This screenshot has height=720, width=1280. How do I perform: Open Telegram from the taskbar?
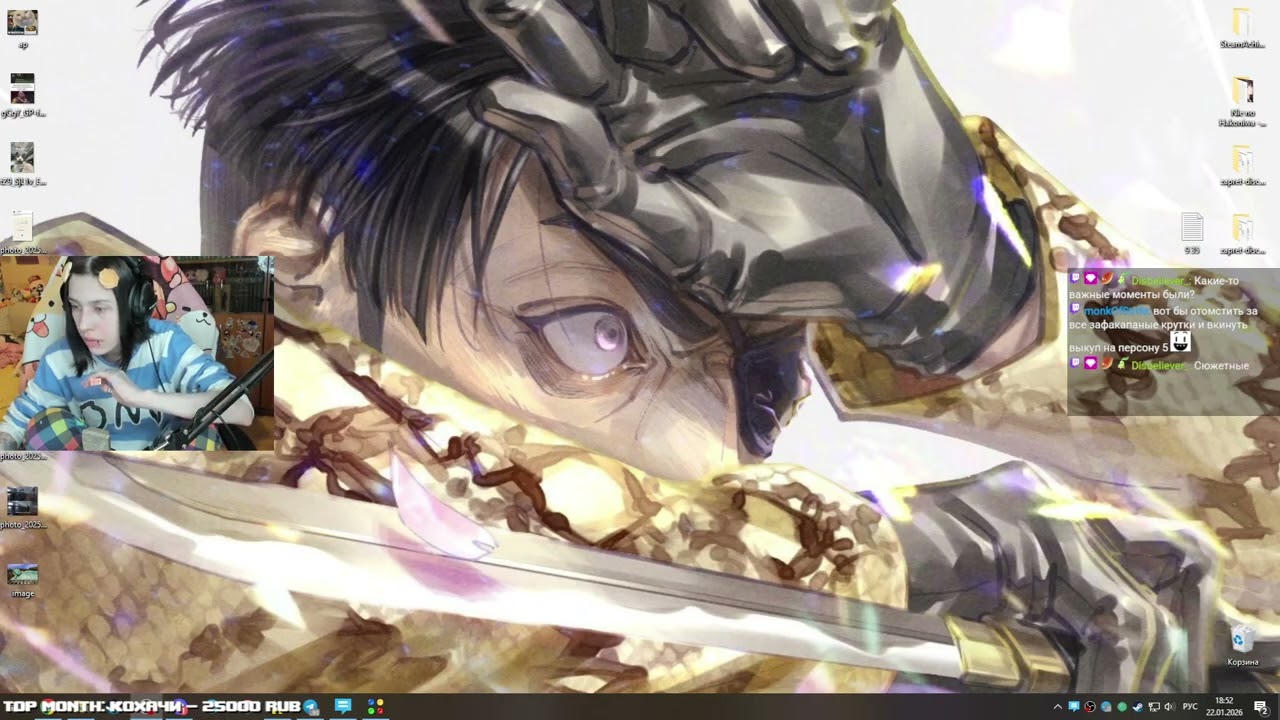[x=311, y=706]
